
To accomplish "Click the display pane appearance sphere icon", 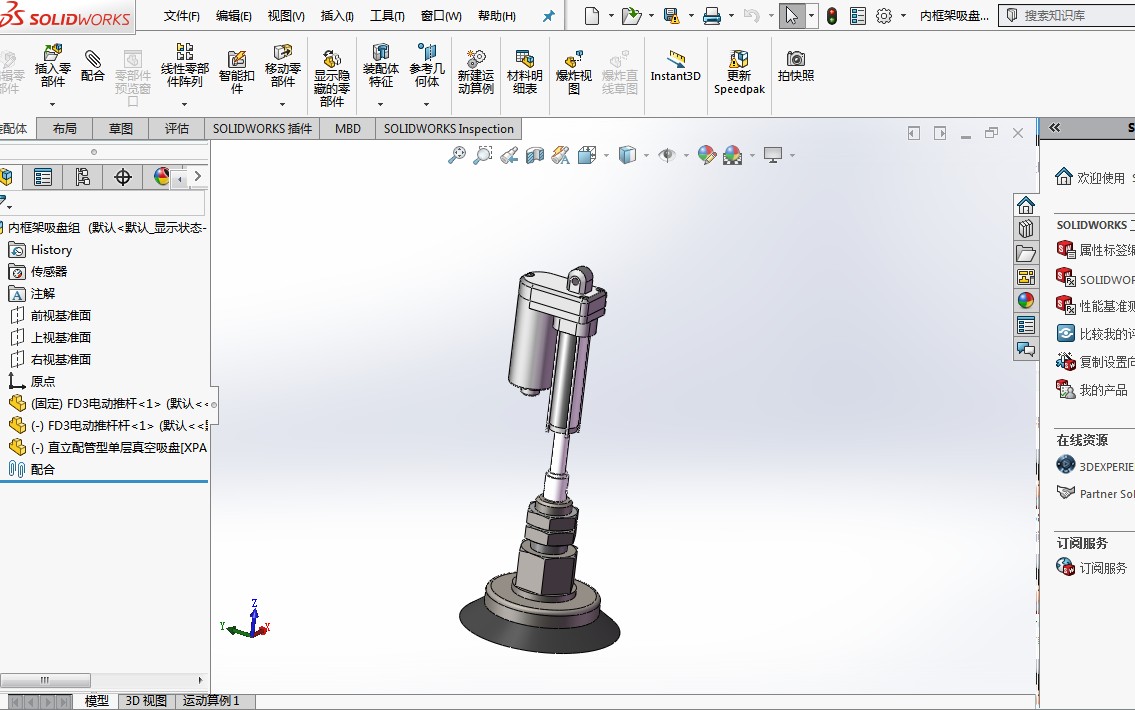I will point(162,177).
